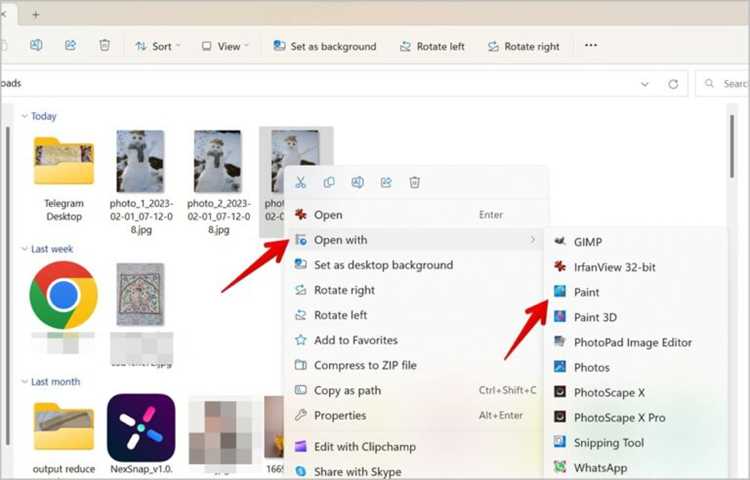
Task: Click the Rename icon in context menu
Action: tap(358, 182)
